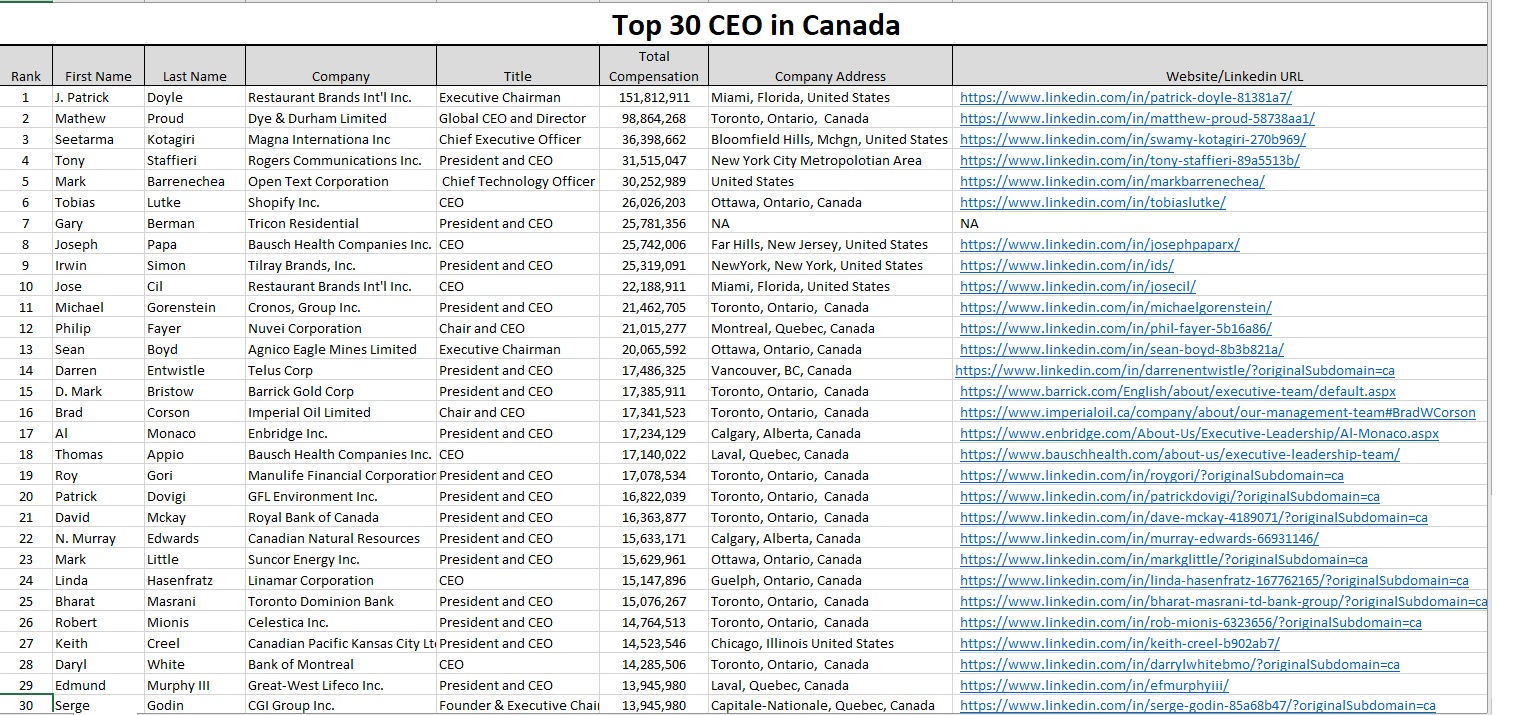
Task: Open the serge-godin LinkedIn link
Action: coord(1198,705)
